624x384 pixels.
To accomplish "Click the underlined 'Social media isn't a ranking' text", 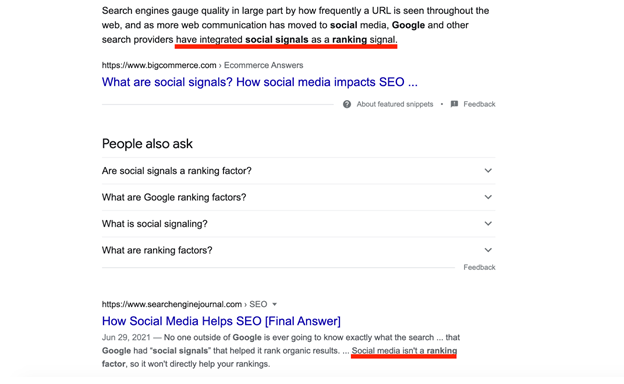I will pyautogui.click(x=404, y=351).
